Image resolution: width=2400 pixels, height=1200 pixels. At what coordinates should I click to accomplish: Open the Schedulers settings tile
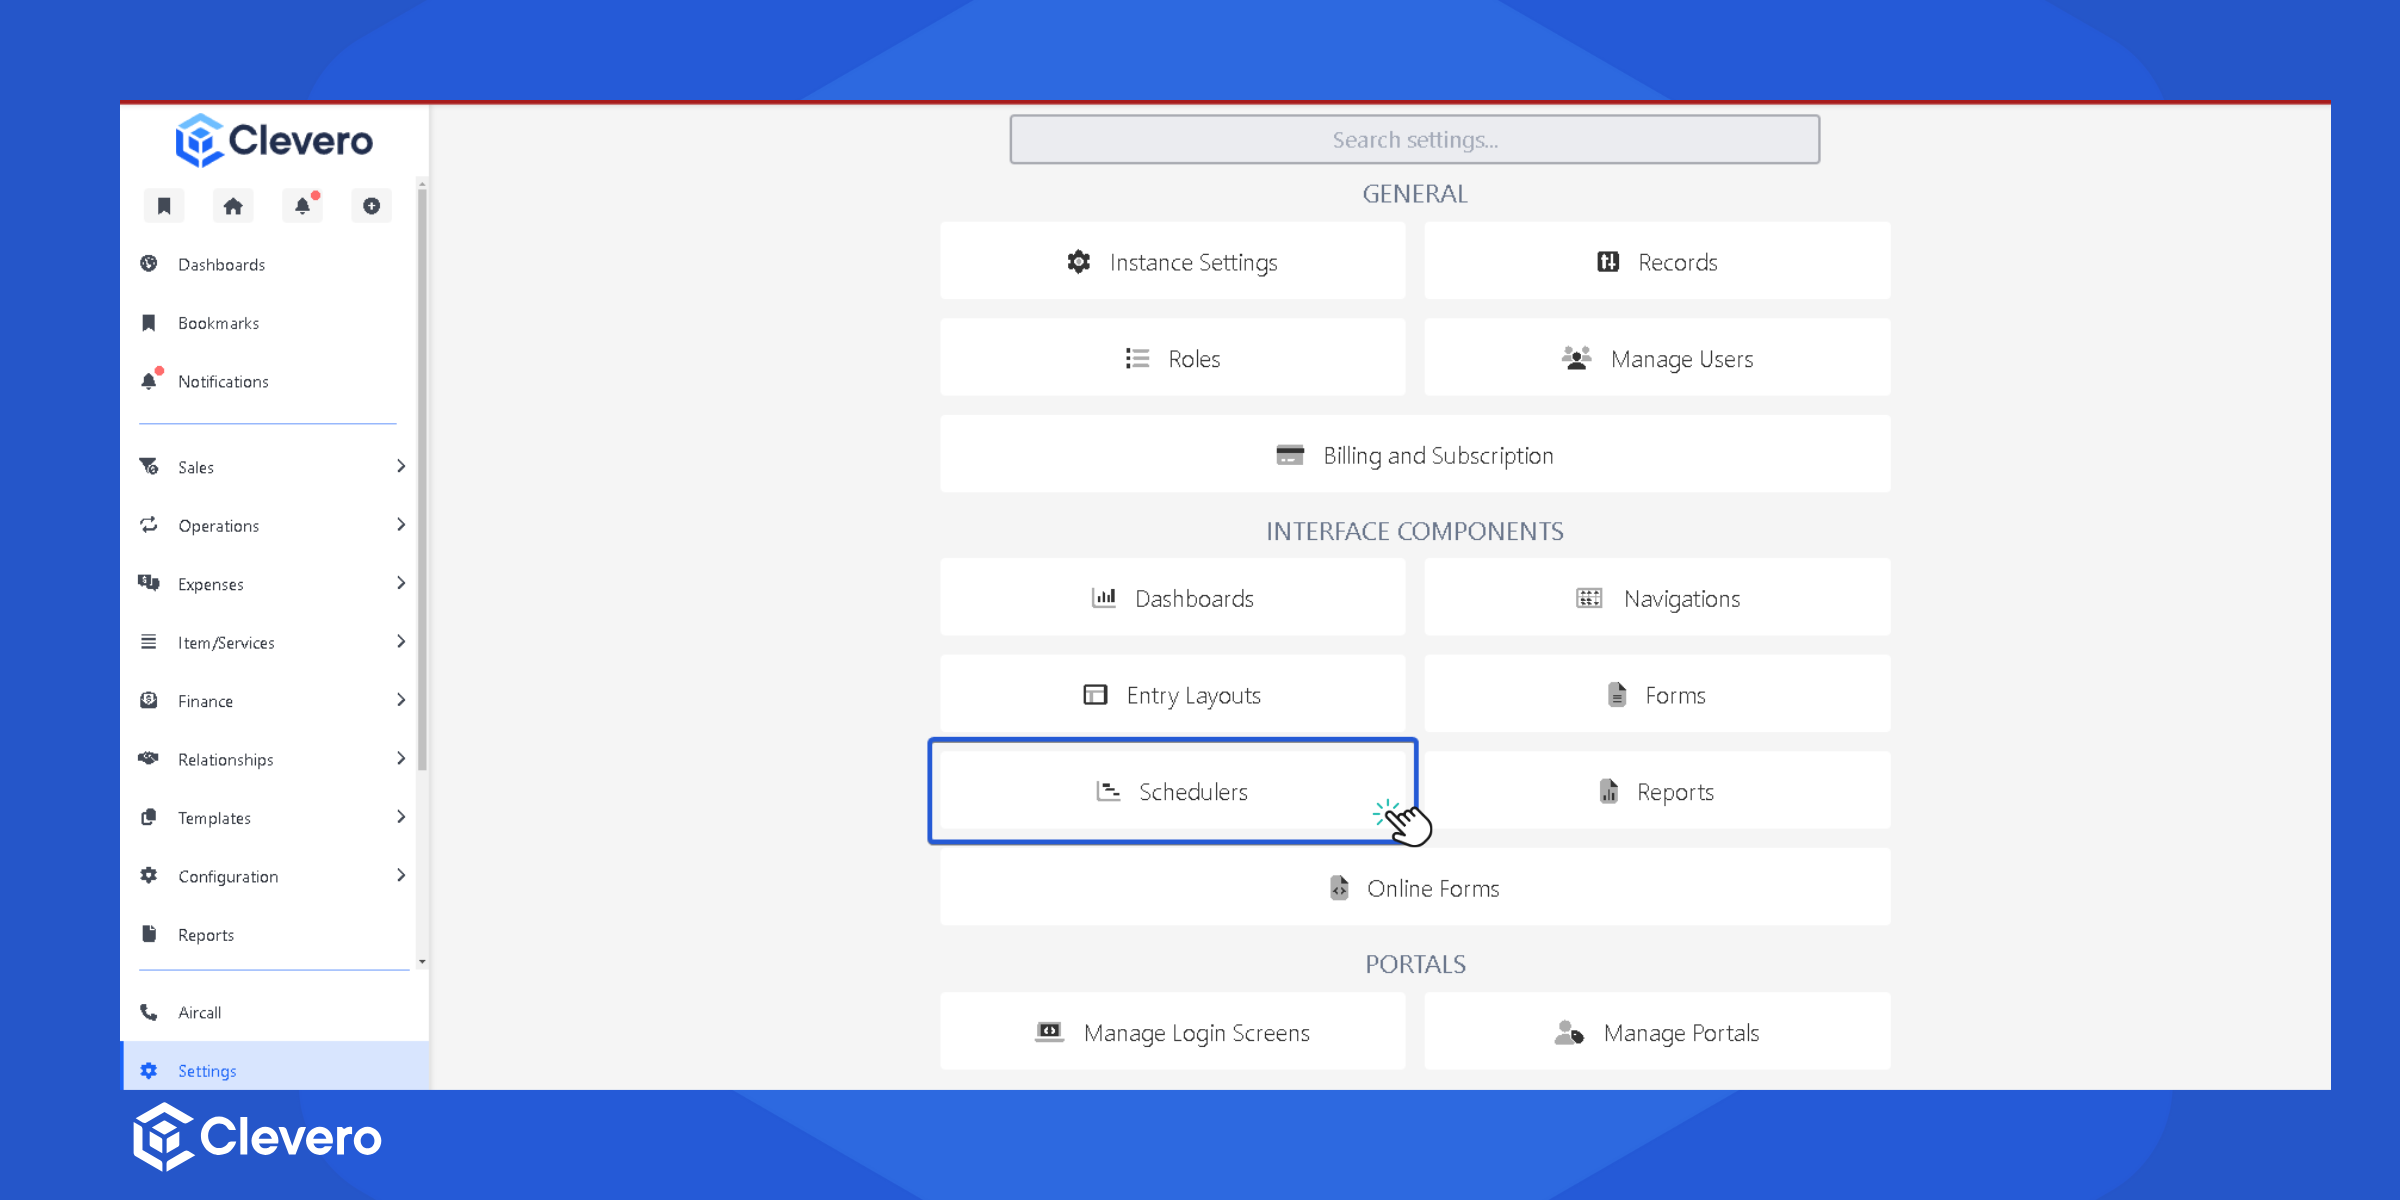click(x=1172, y=792)
